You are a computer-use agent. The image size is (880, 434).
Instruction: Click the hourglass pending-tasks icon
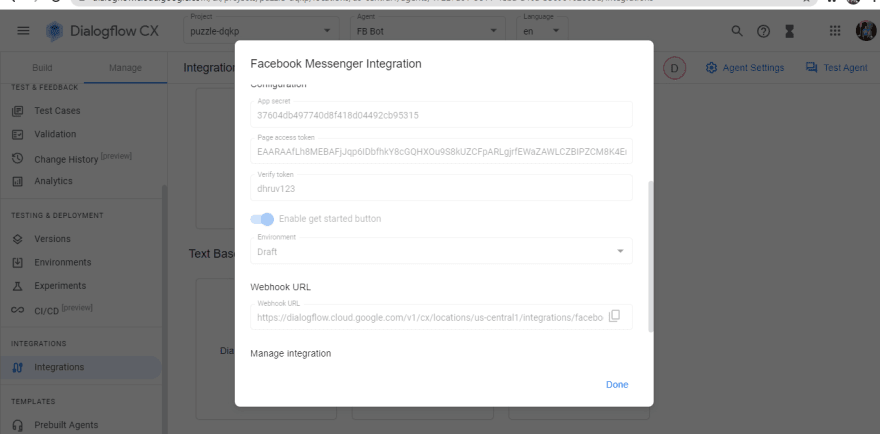pyautogui.click(x=790, y=31)
